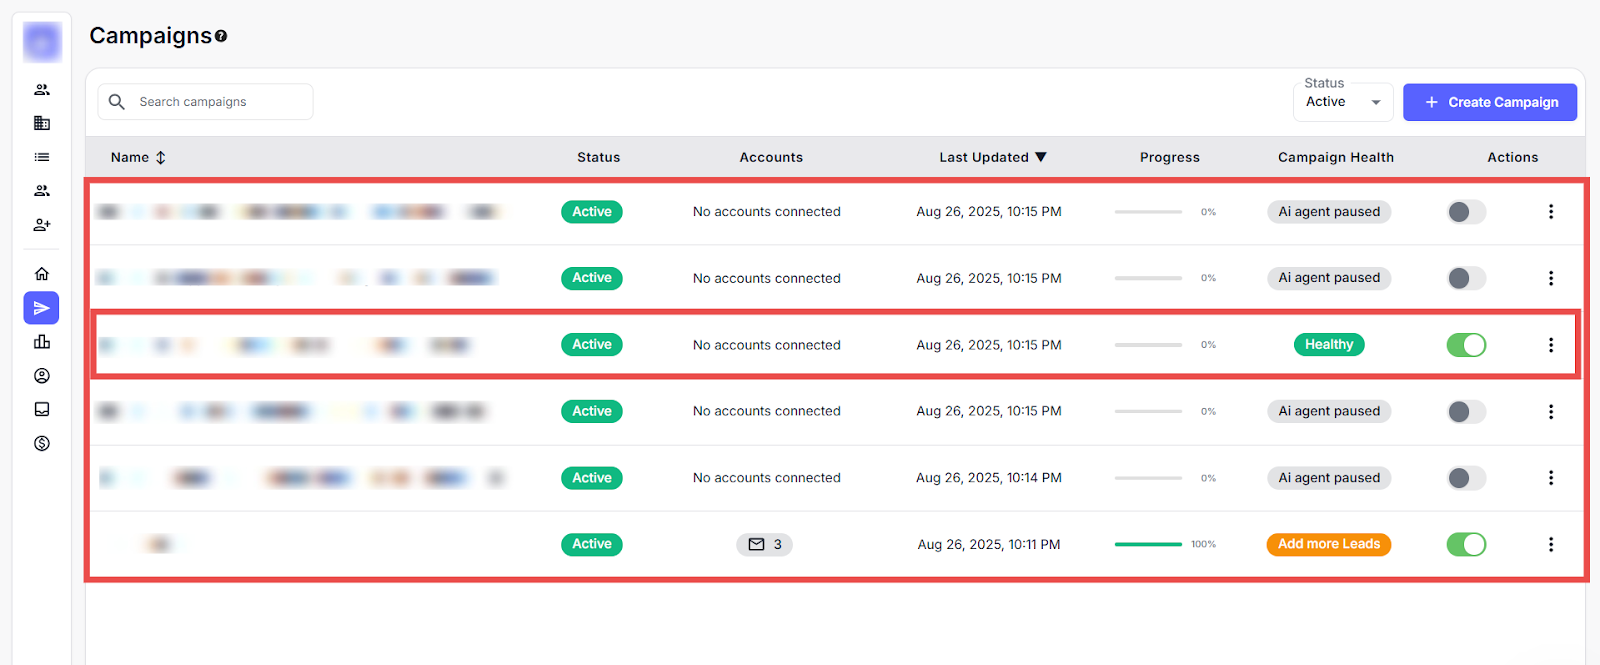Disable the Add more Leads campaign toggle

1466,544
